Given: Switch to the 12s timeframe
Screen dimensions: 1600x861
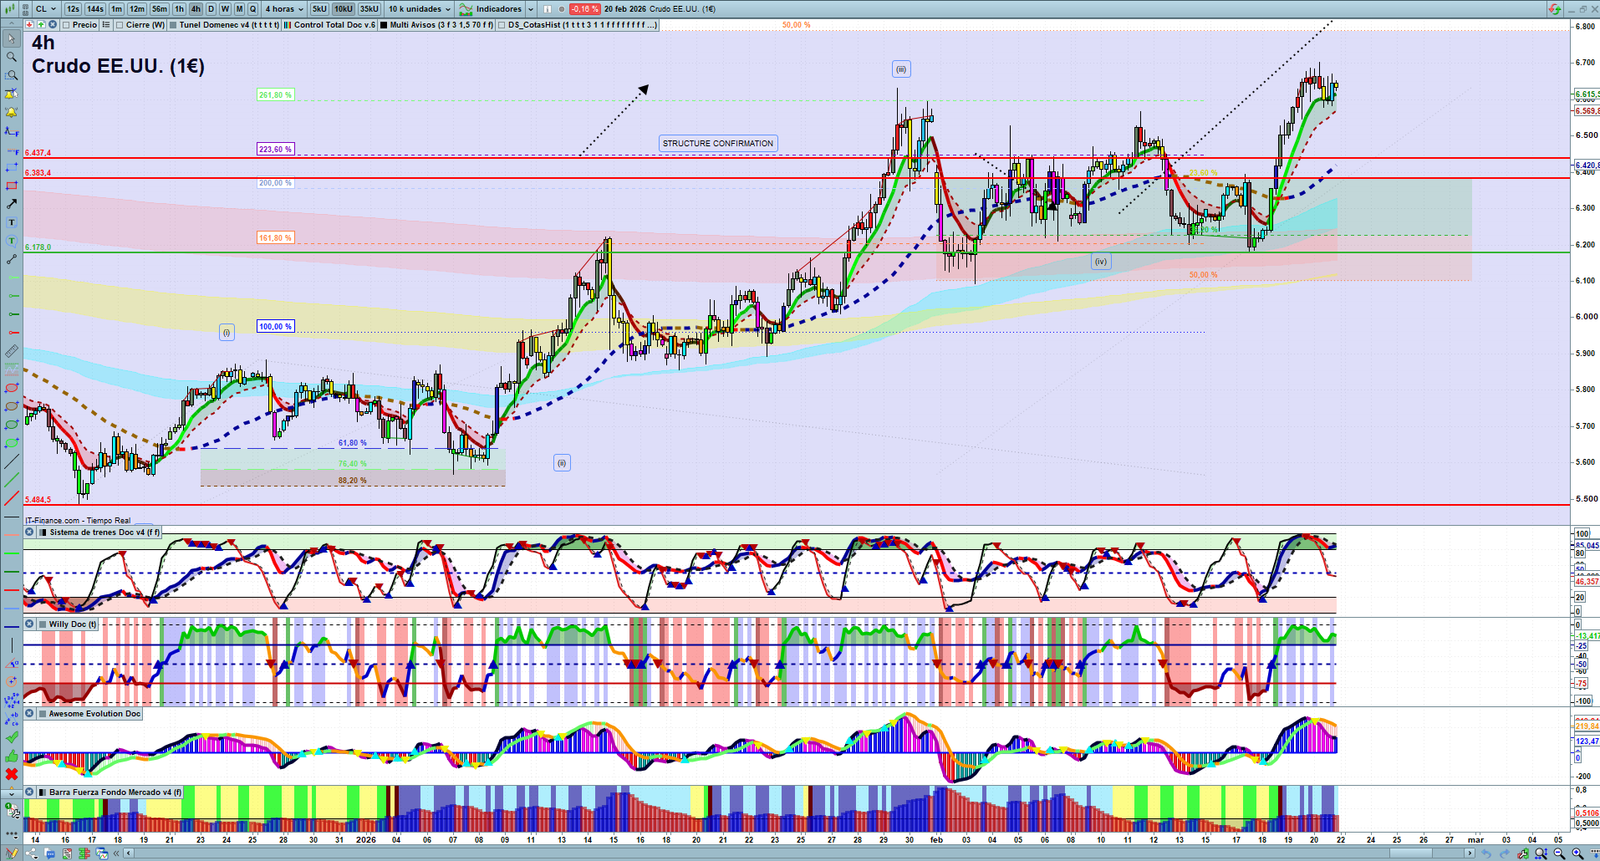Looking at the screenshot, I should coord(73,9).
